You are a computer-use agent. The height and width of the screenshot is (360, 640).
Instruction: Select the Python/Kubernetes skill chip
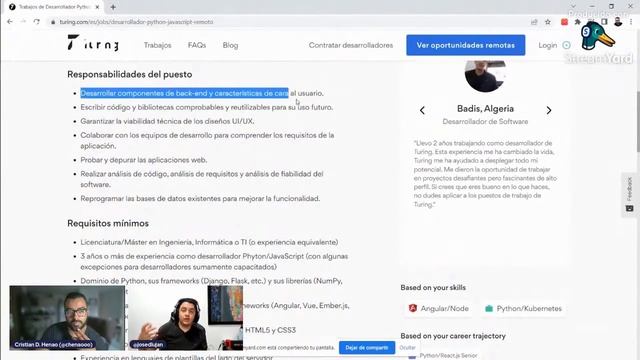524,309
